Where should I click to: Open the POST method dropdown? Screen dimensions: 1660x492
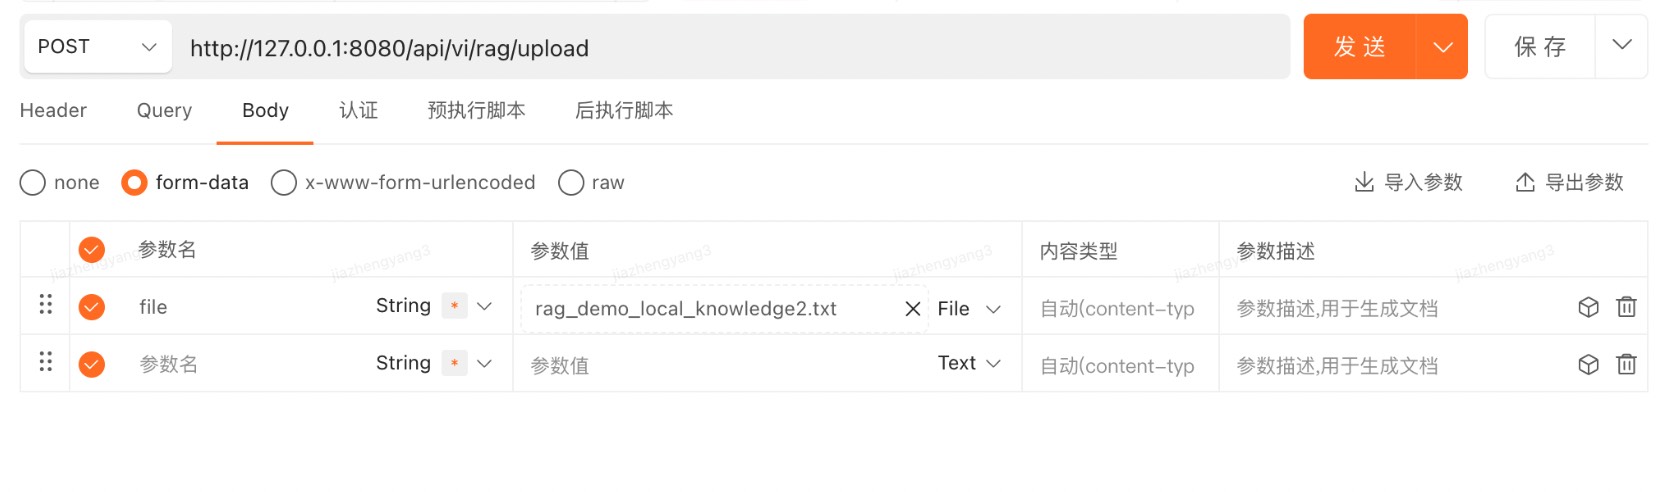[x=97, y=47]
